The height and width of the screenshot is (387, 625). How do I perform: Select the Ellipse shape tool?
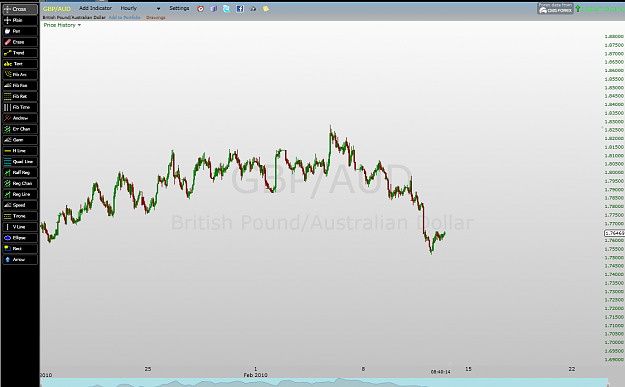[x=20, y=238]
